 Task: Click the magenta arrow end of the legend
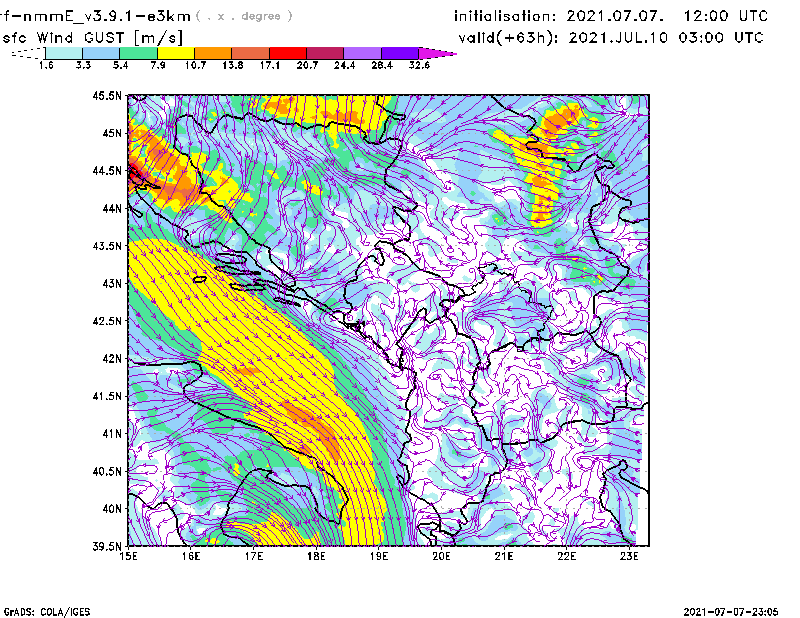pos(437,53)
